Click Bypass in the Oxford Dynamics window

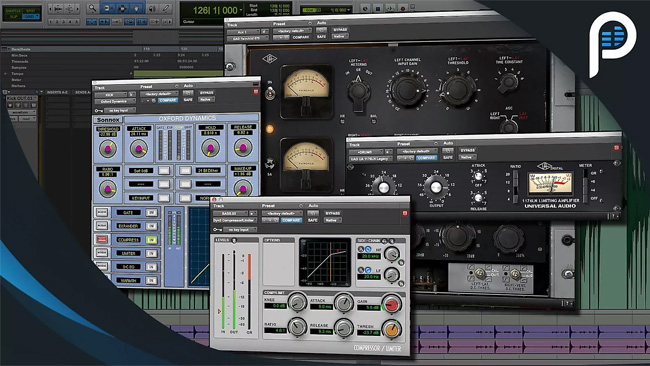pos(206,93)
